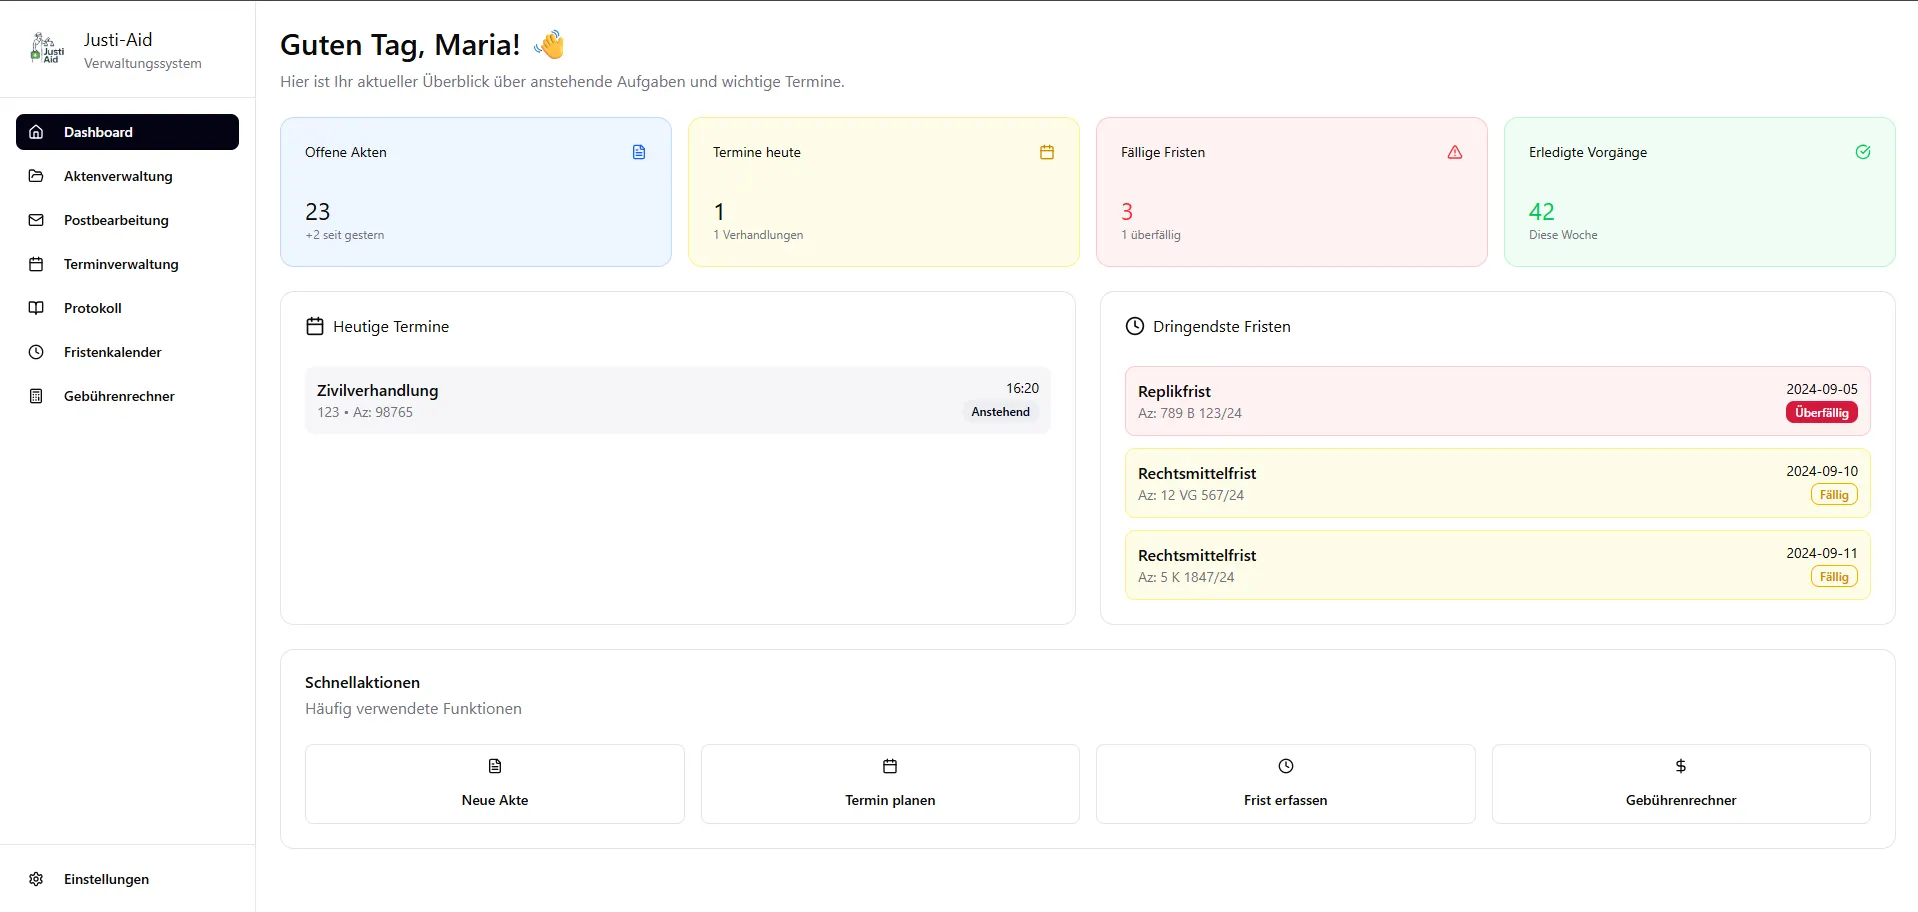The image size is (1918, 912).
Task: Click the checkmark icon on Erledigte Vorgänge card
Action: click(1863, 152)
